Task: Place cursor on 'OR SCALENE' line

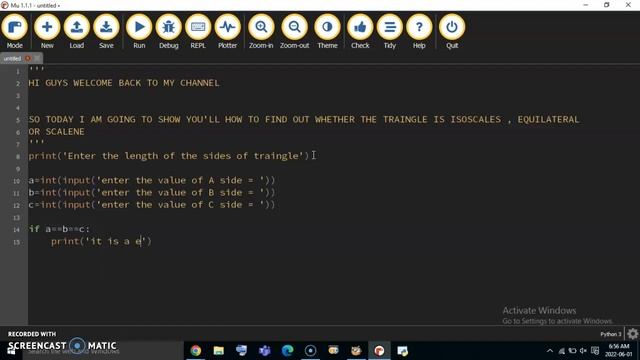Action: point(56,131)
